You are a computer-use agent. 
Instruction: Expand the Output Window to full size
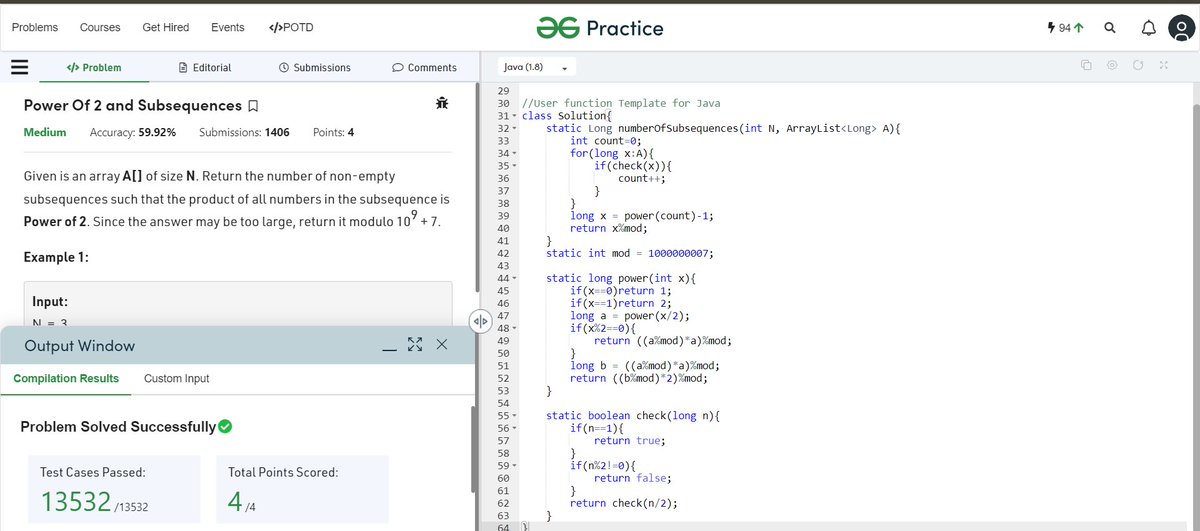(x=416, y=345)
